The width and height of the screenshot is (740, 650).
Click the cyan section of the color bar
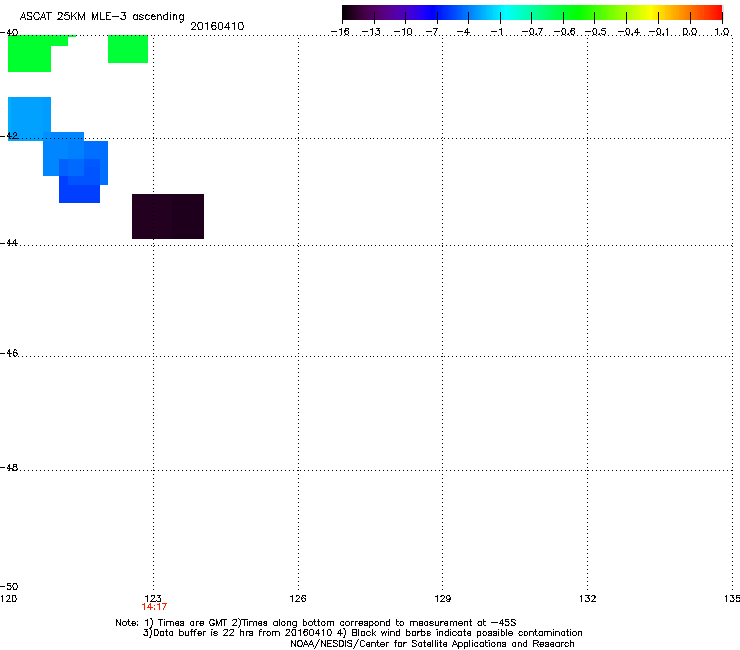507,13
